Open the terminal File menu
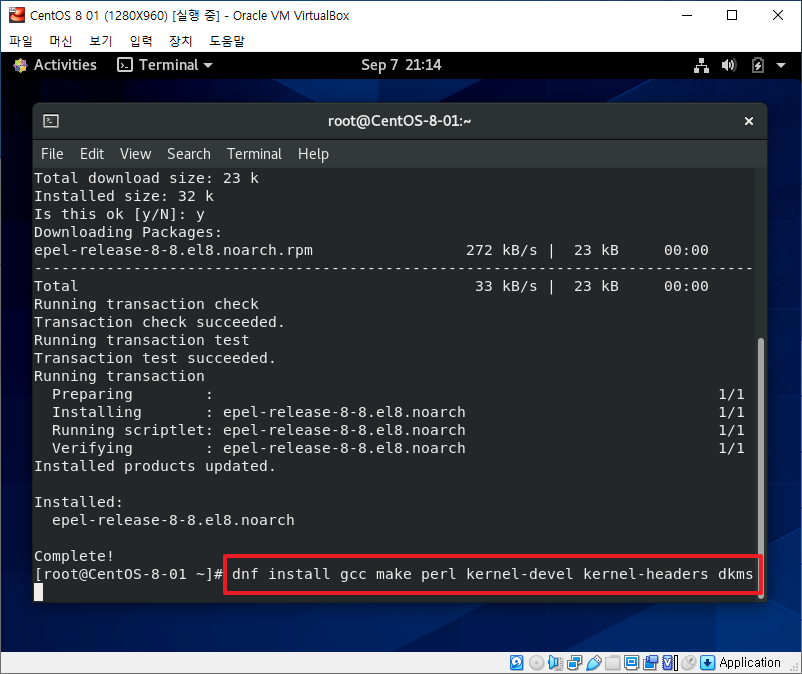 pyautogui.click(x=52, y=154)
